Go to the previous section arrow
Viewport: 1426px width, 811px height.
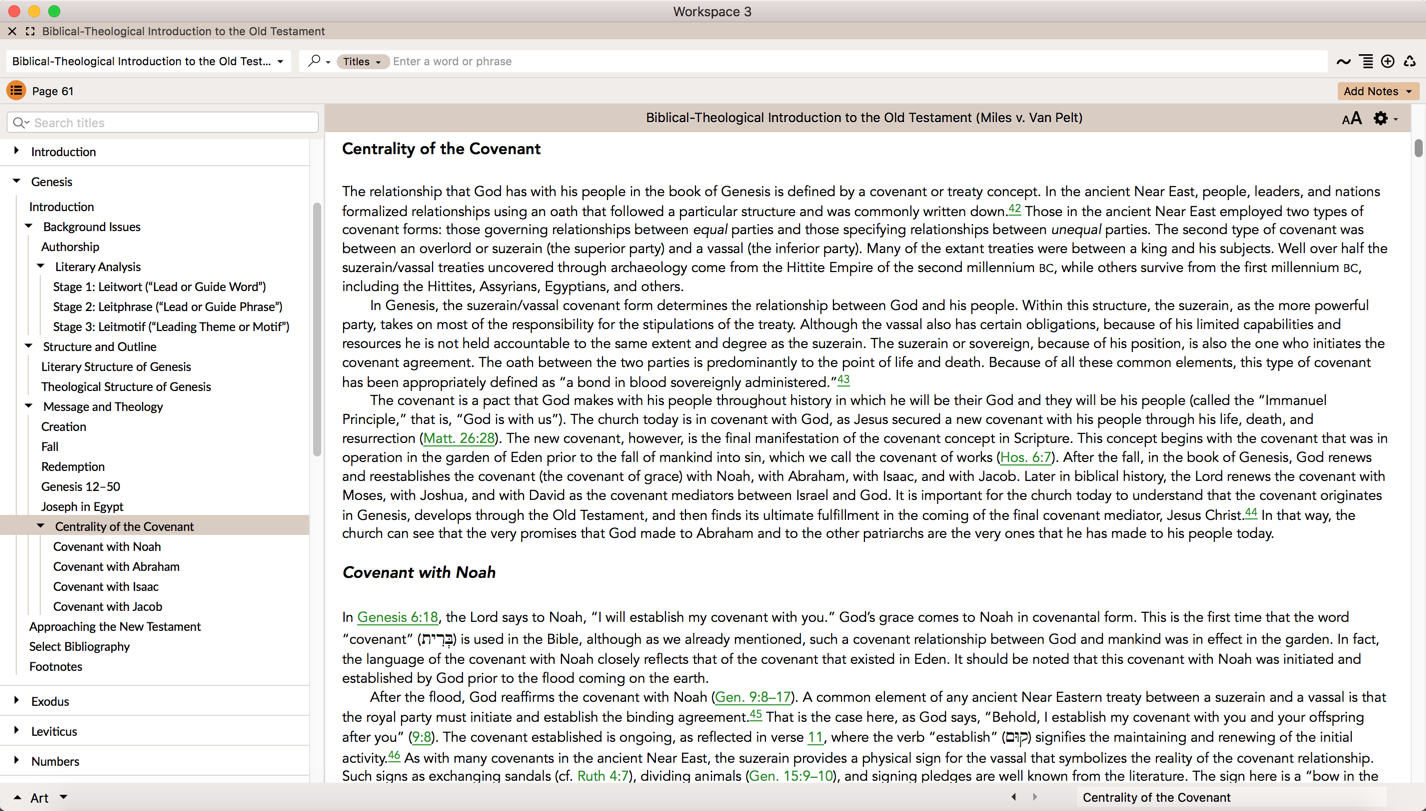click(1014, 797)
